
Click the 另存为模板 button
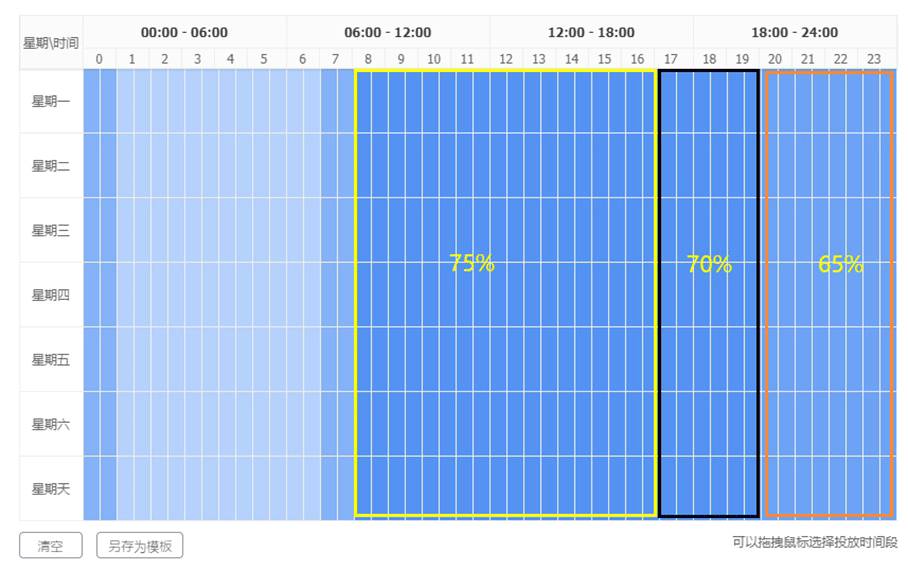click(x=140, y=546)
